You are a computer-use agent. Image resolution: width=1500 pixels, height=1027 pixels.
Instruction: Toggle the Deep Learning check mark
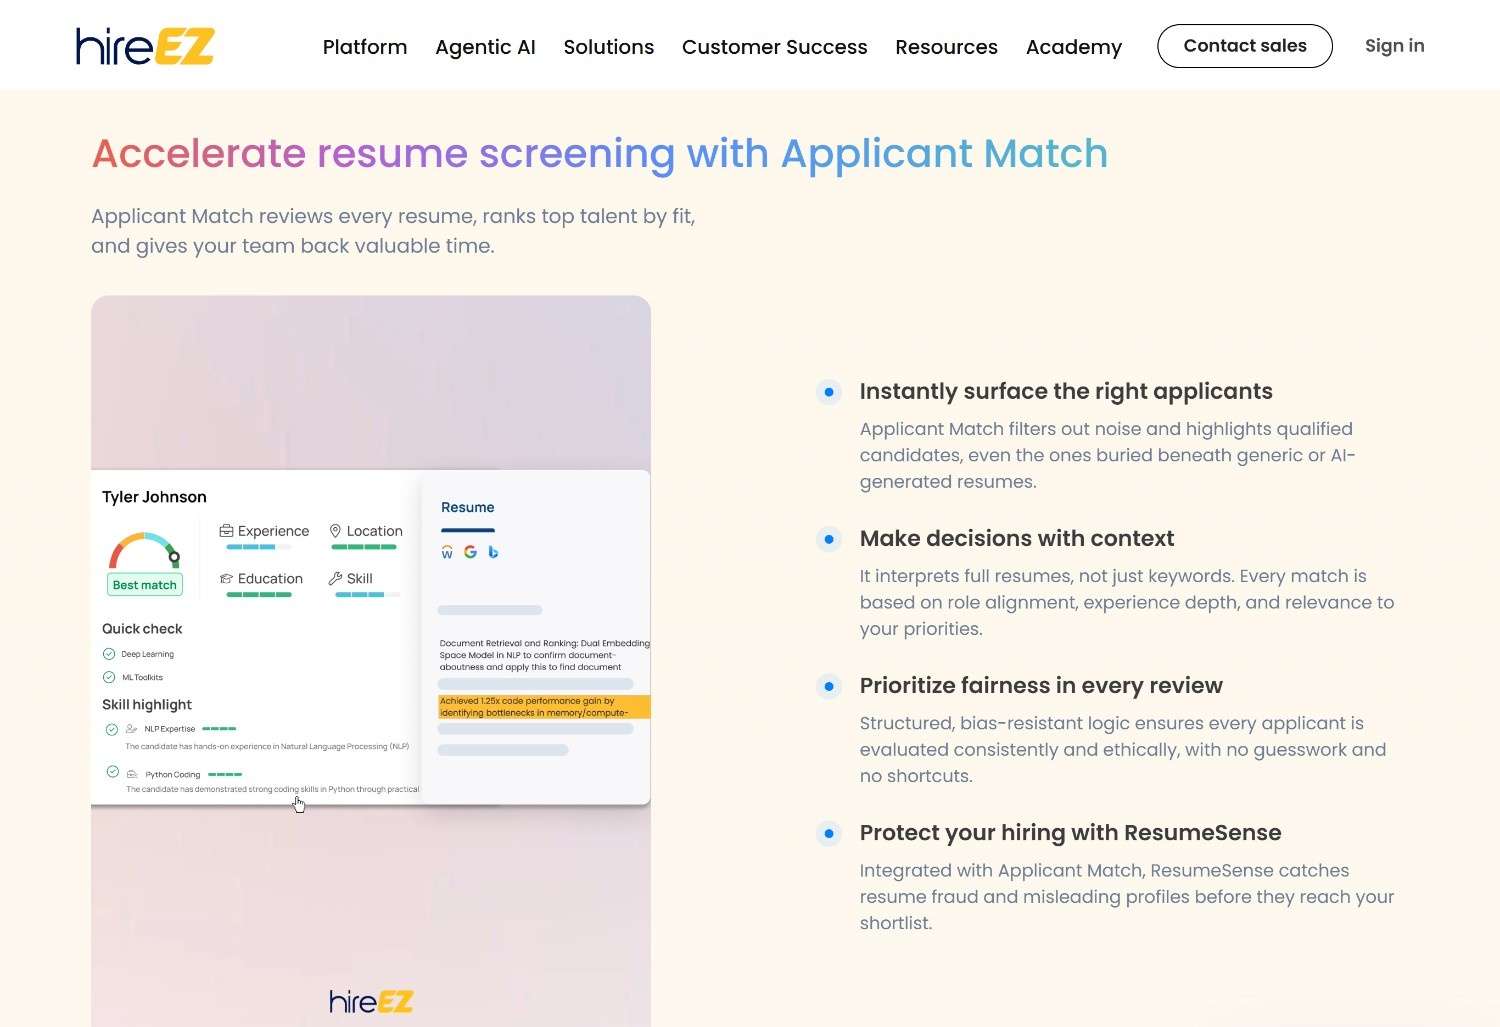[x=109, y=654]
